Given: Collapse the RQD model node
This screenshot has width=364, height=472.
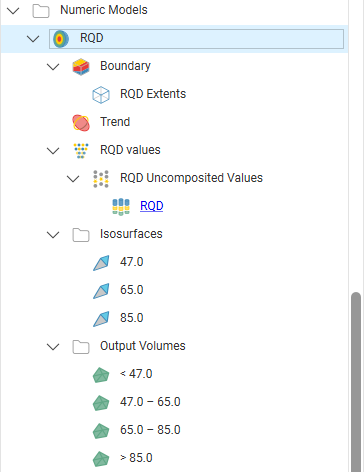Looking at the screenshot, I should coord(33,39).
